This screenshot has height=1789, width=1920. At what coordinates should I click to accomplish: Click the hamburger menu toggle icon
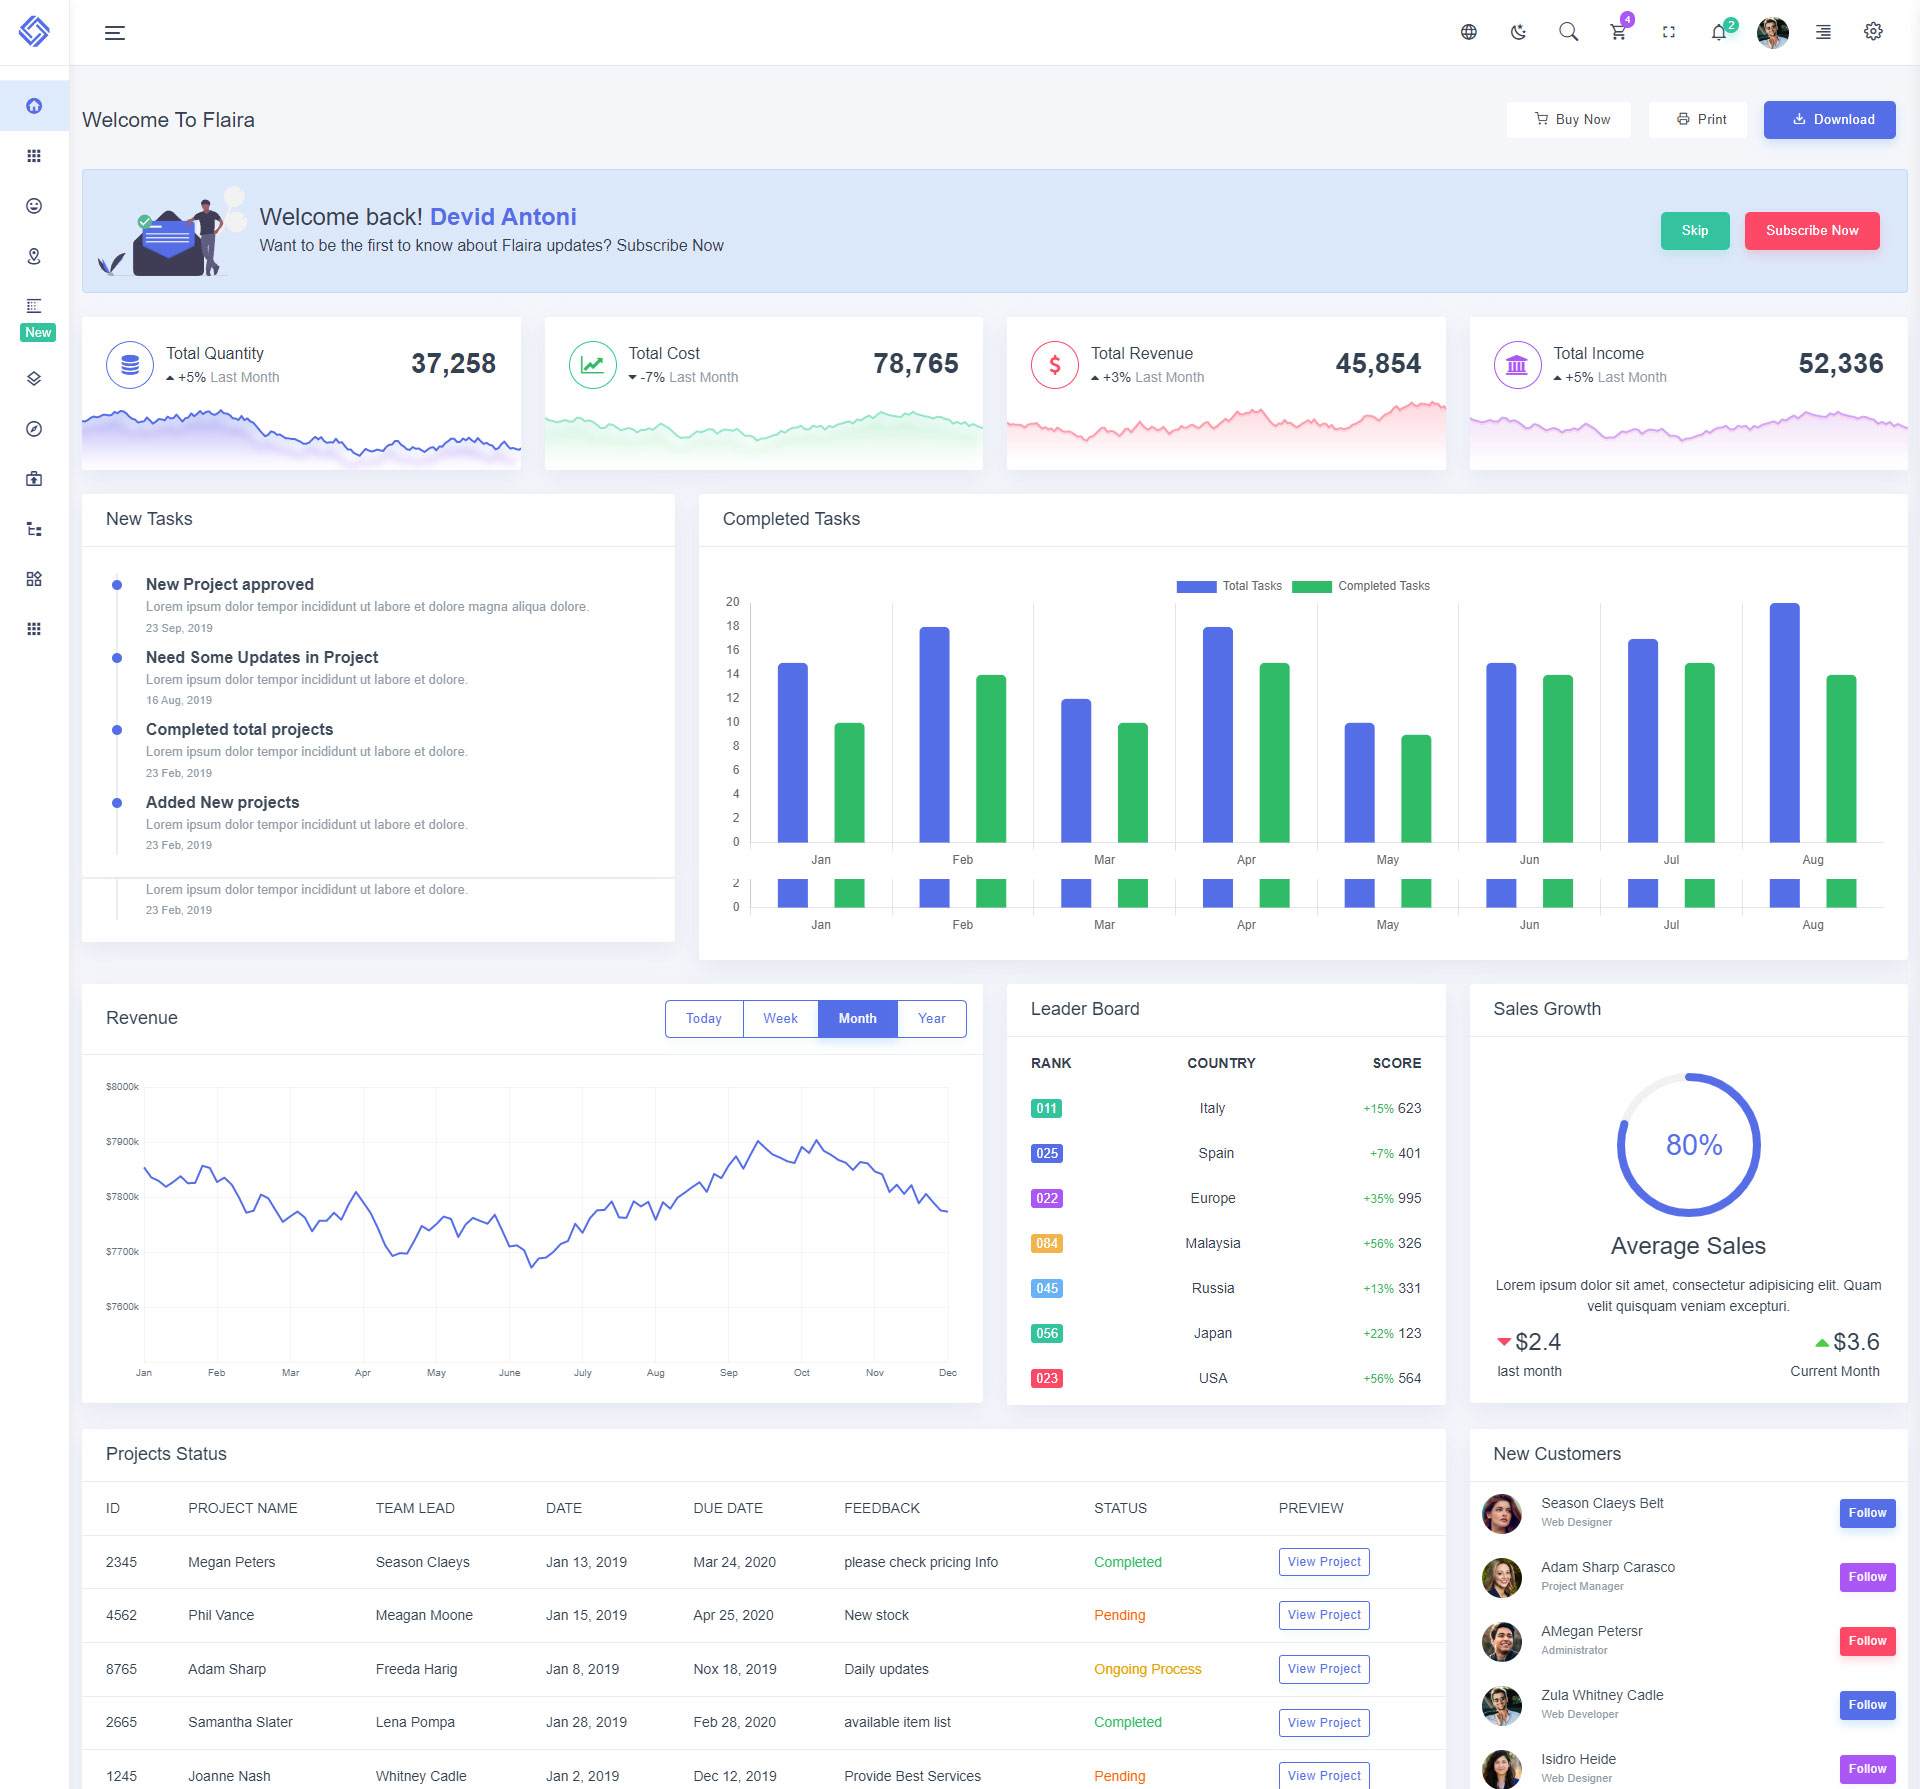[x=115, y=33]
